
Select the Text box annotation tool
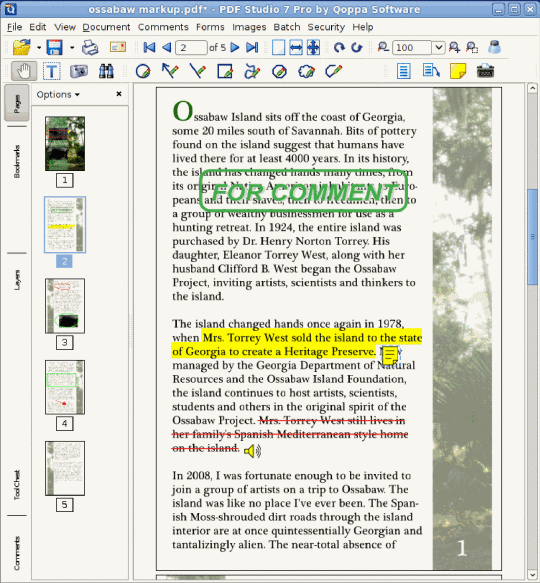[404, 71]
